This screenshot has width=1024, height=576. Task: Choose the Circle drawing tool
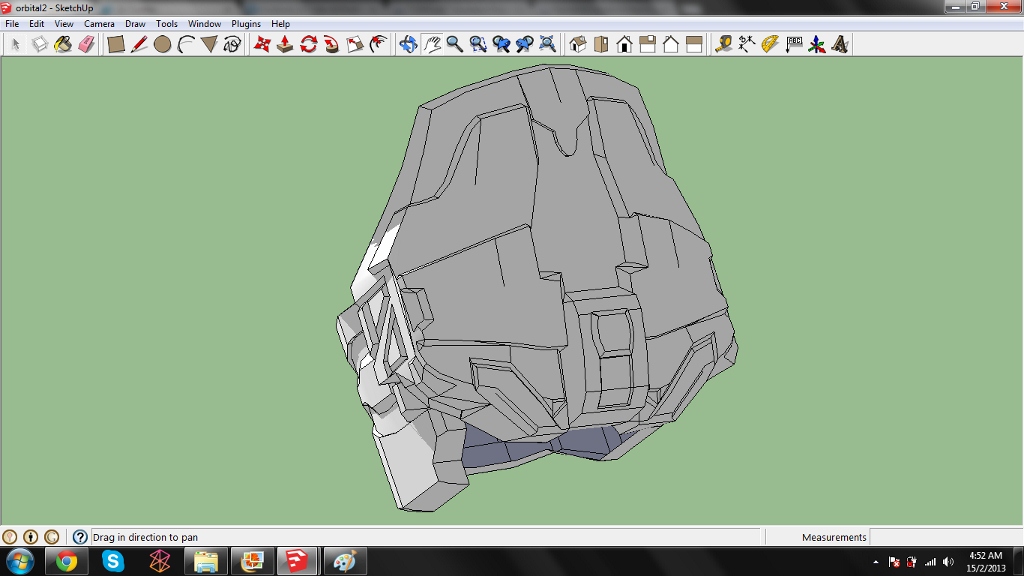click(x=163, y=44)
